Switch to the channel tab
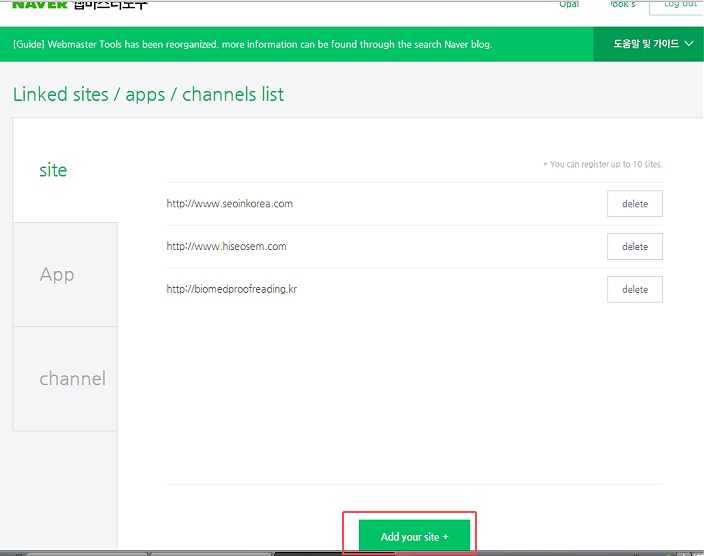This screenshot has width=704, height=556. pyautogui.click(x=65, y=379)
